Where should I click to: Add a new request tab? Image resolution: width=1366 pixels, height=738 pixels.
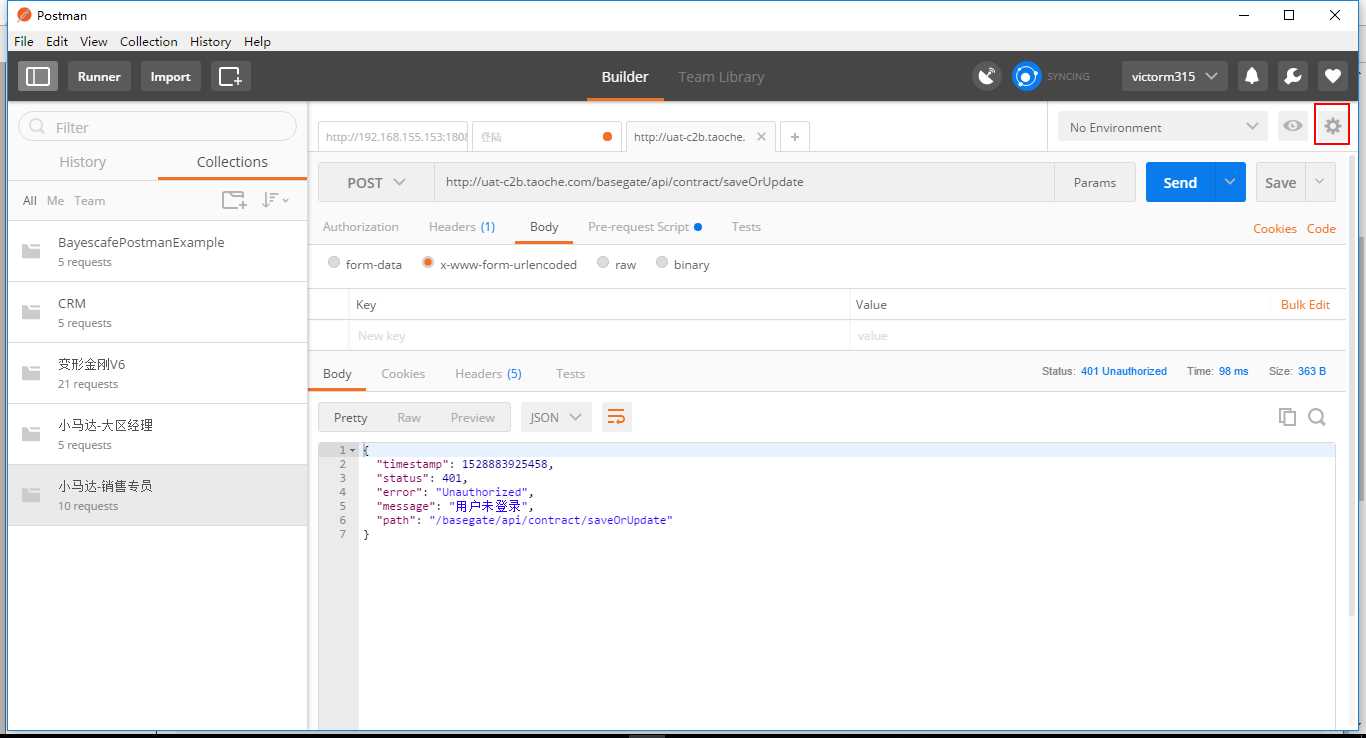pyautogui.click(x=795, y=137)
